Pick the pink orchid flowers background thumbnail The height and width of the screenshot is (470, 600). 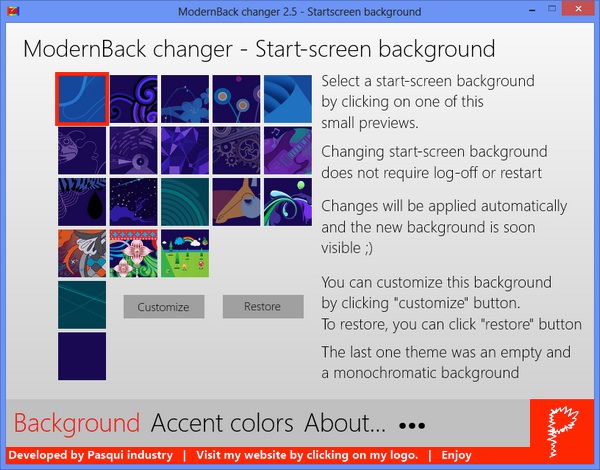[134, 253]
